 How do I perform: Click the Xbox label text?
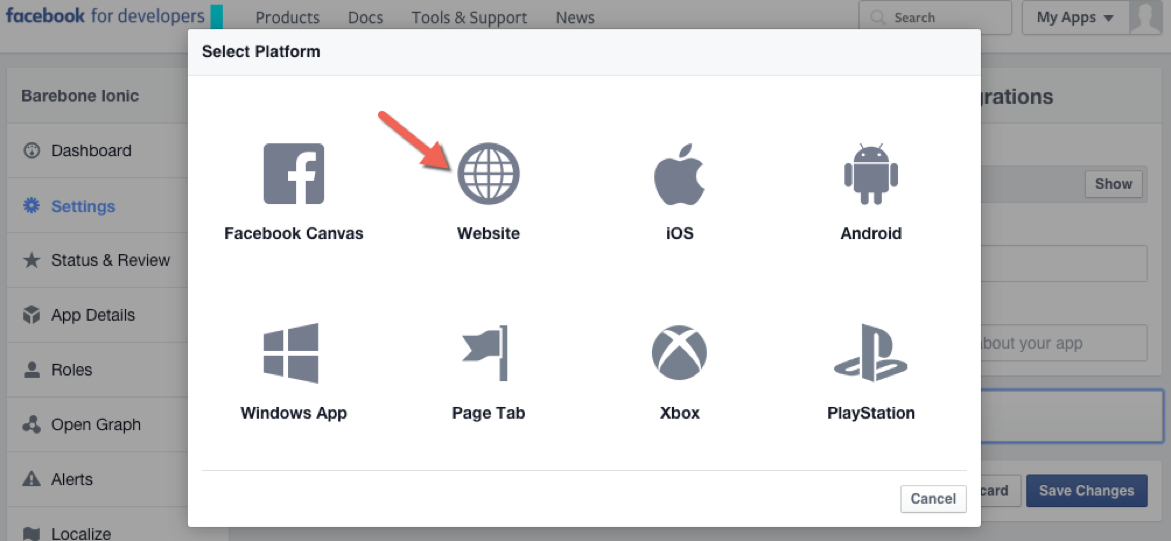(x=680, y=413)
